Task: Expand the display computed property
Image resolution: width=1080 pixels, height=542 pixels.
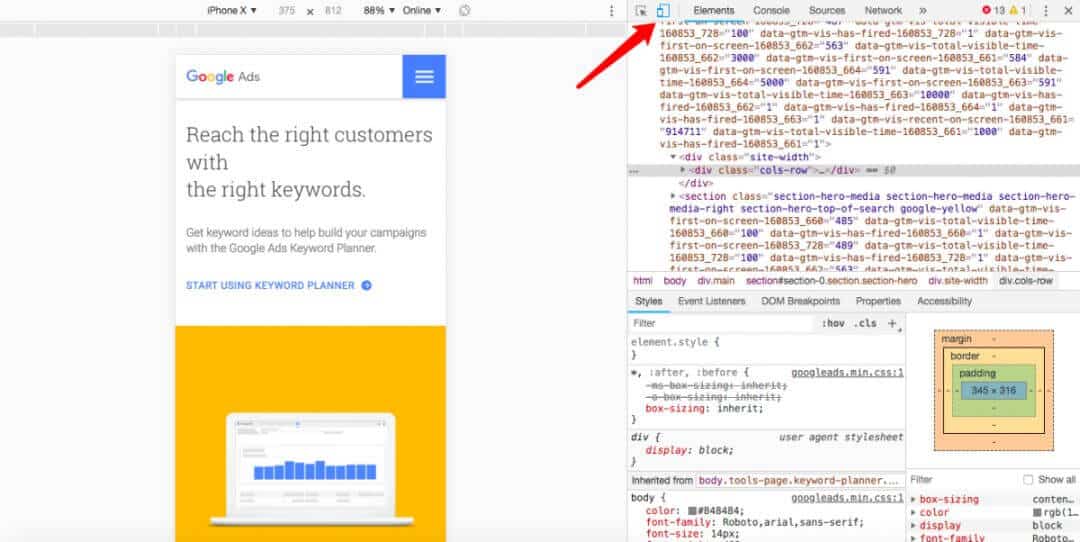Action: click(914, 525)
